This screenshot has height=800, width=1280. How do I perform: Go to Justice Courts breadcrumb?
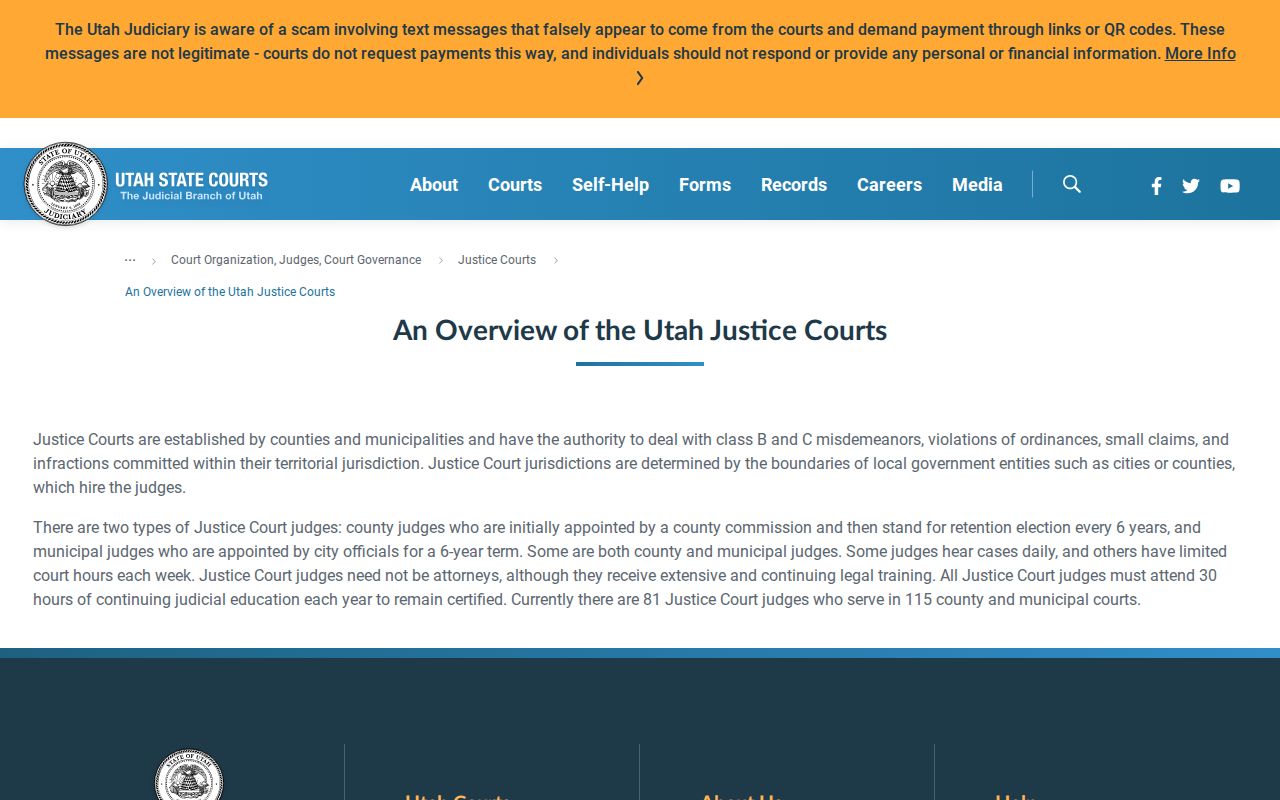pyautogui.click(x=497, y=260)
